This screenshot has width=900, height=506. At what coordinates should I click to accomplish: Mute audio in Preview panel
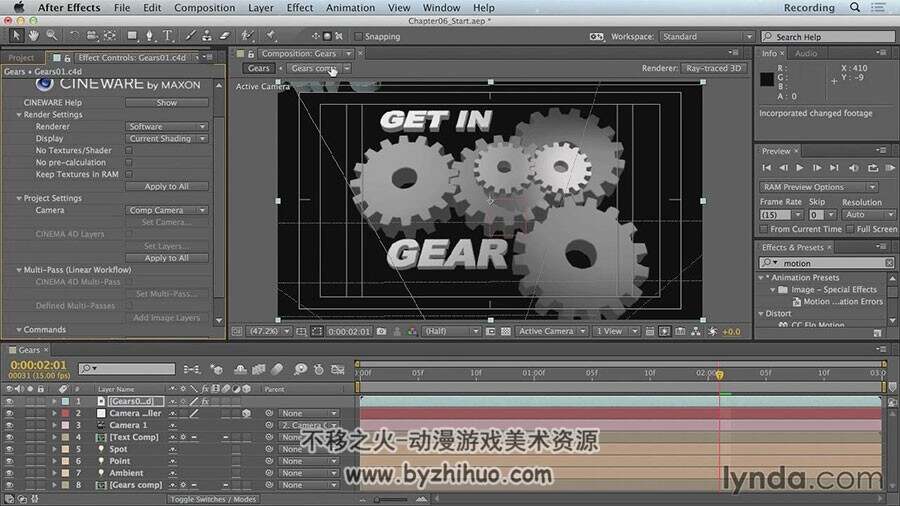click(854, 168)
